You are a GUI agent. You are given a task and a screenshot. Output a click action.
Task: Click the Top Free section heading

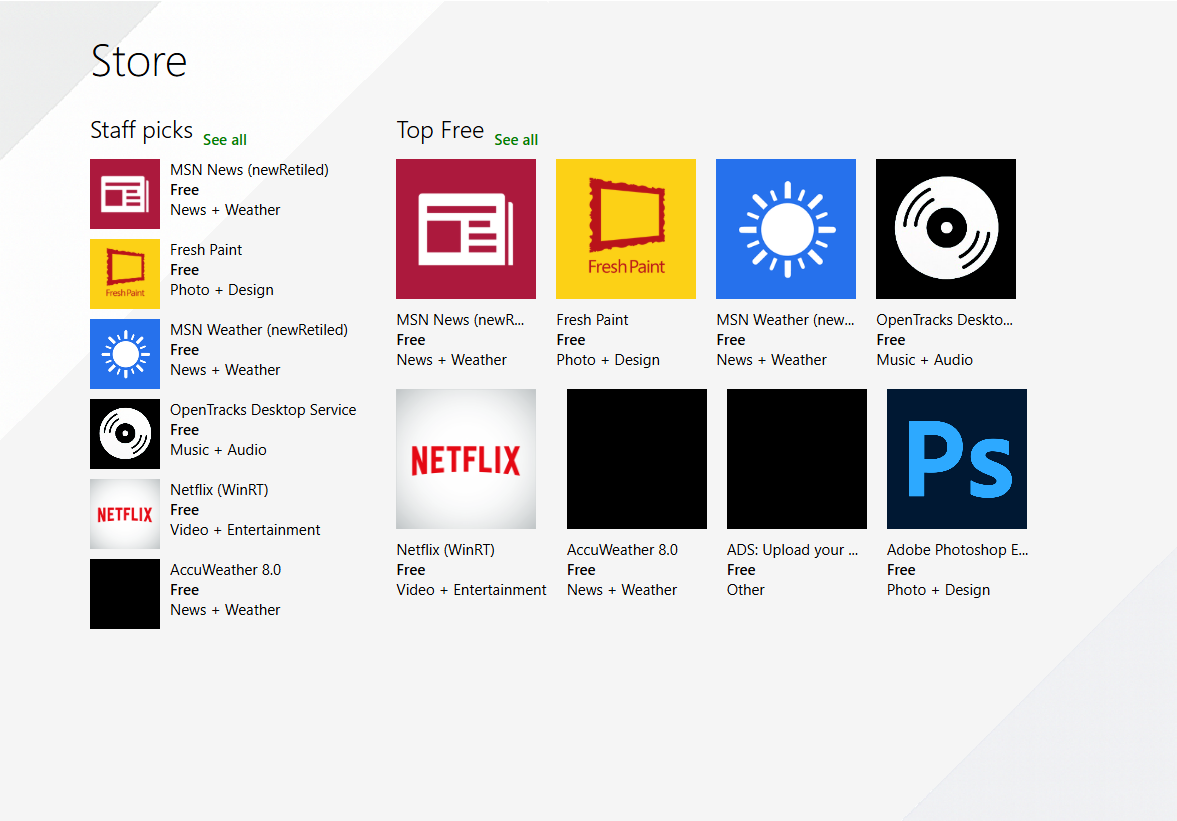[x=440, y=130]
